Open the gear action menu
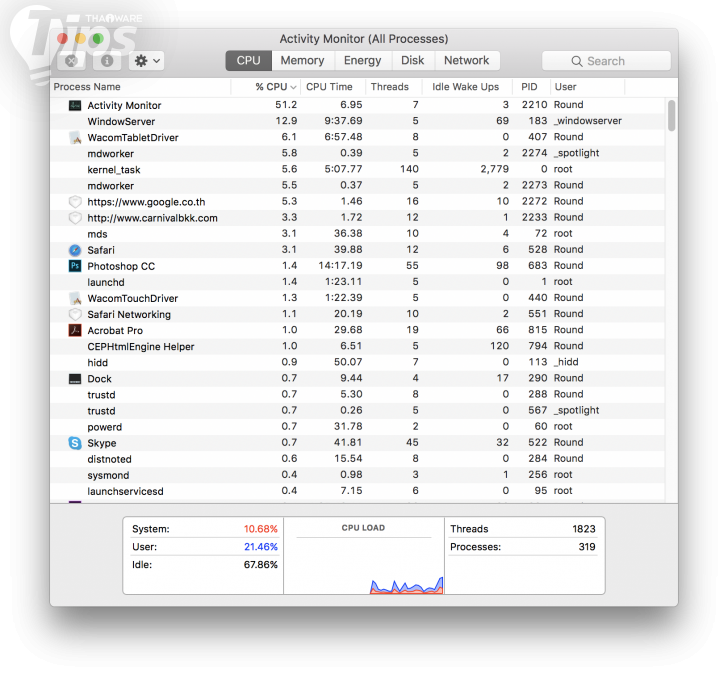728x678 pixels. (x=147, y=61)
